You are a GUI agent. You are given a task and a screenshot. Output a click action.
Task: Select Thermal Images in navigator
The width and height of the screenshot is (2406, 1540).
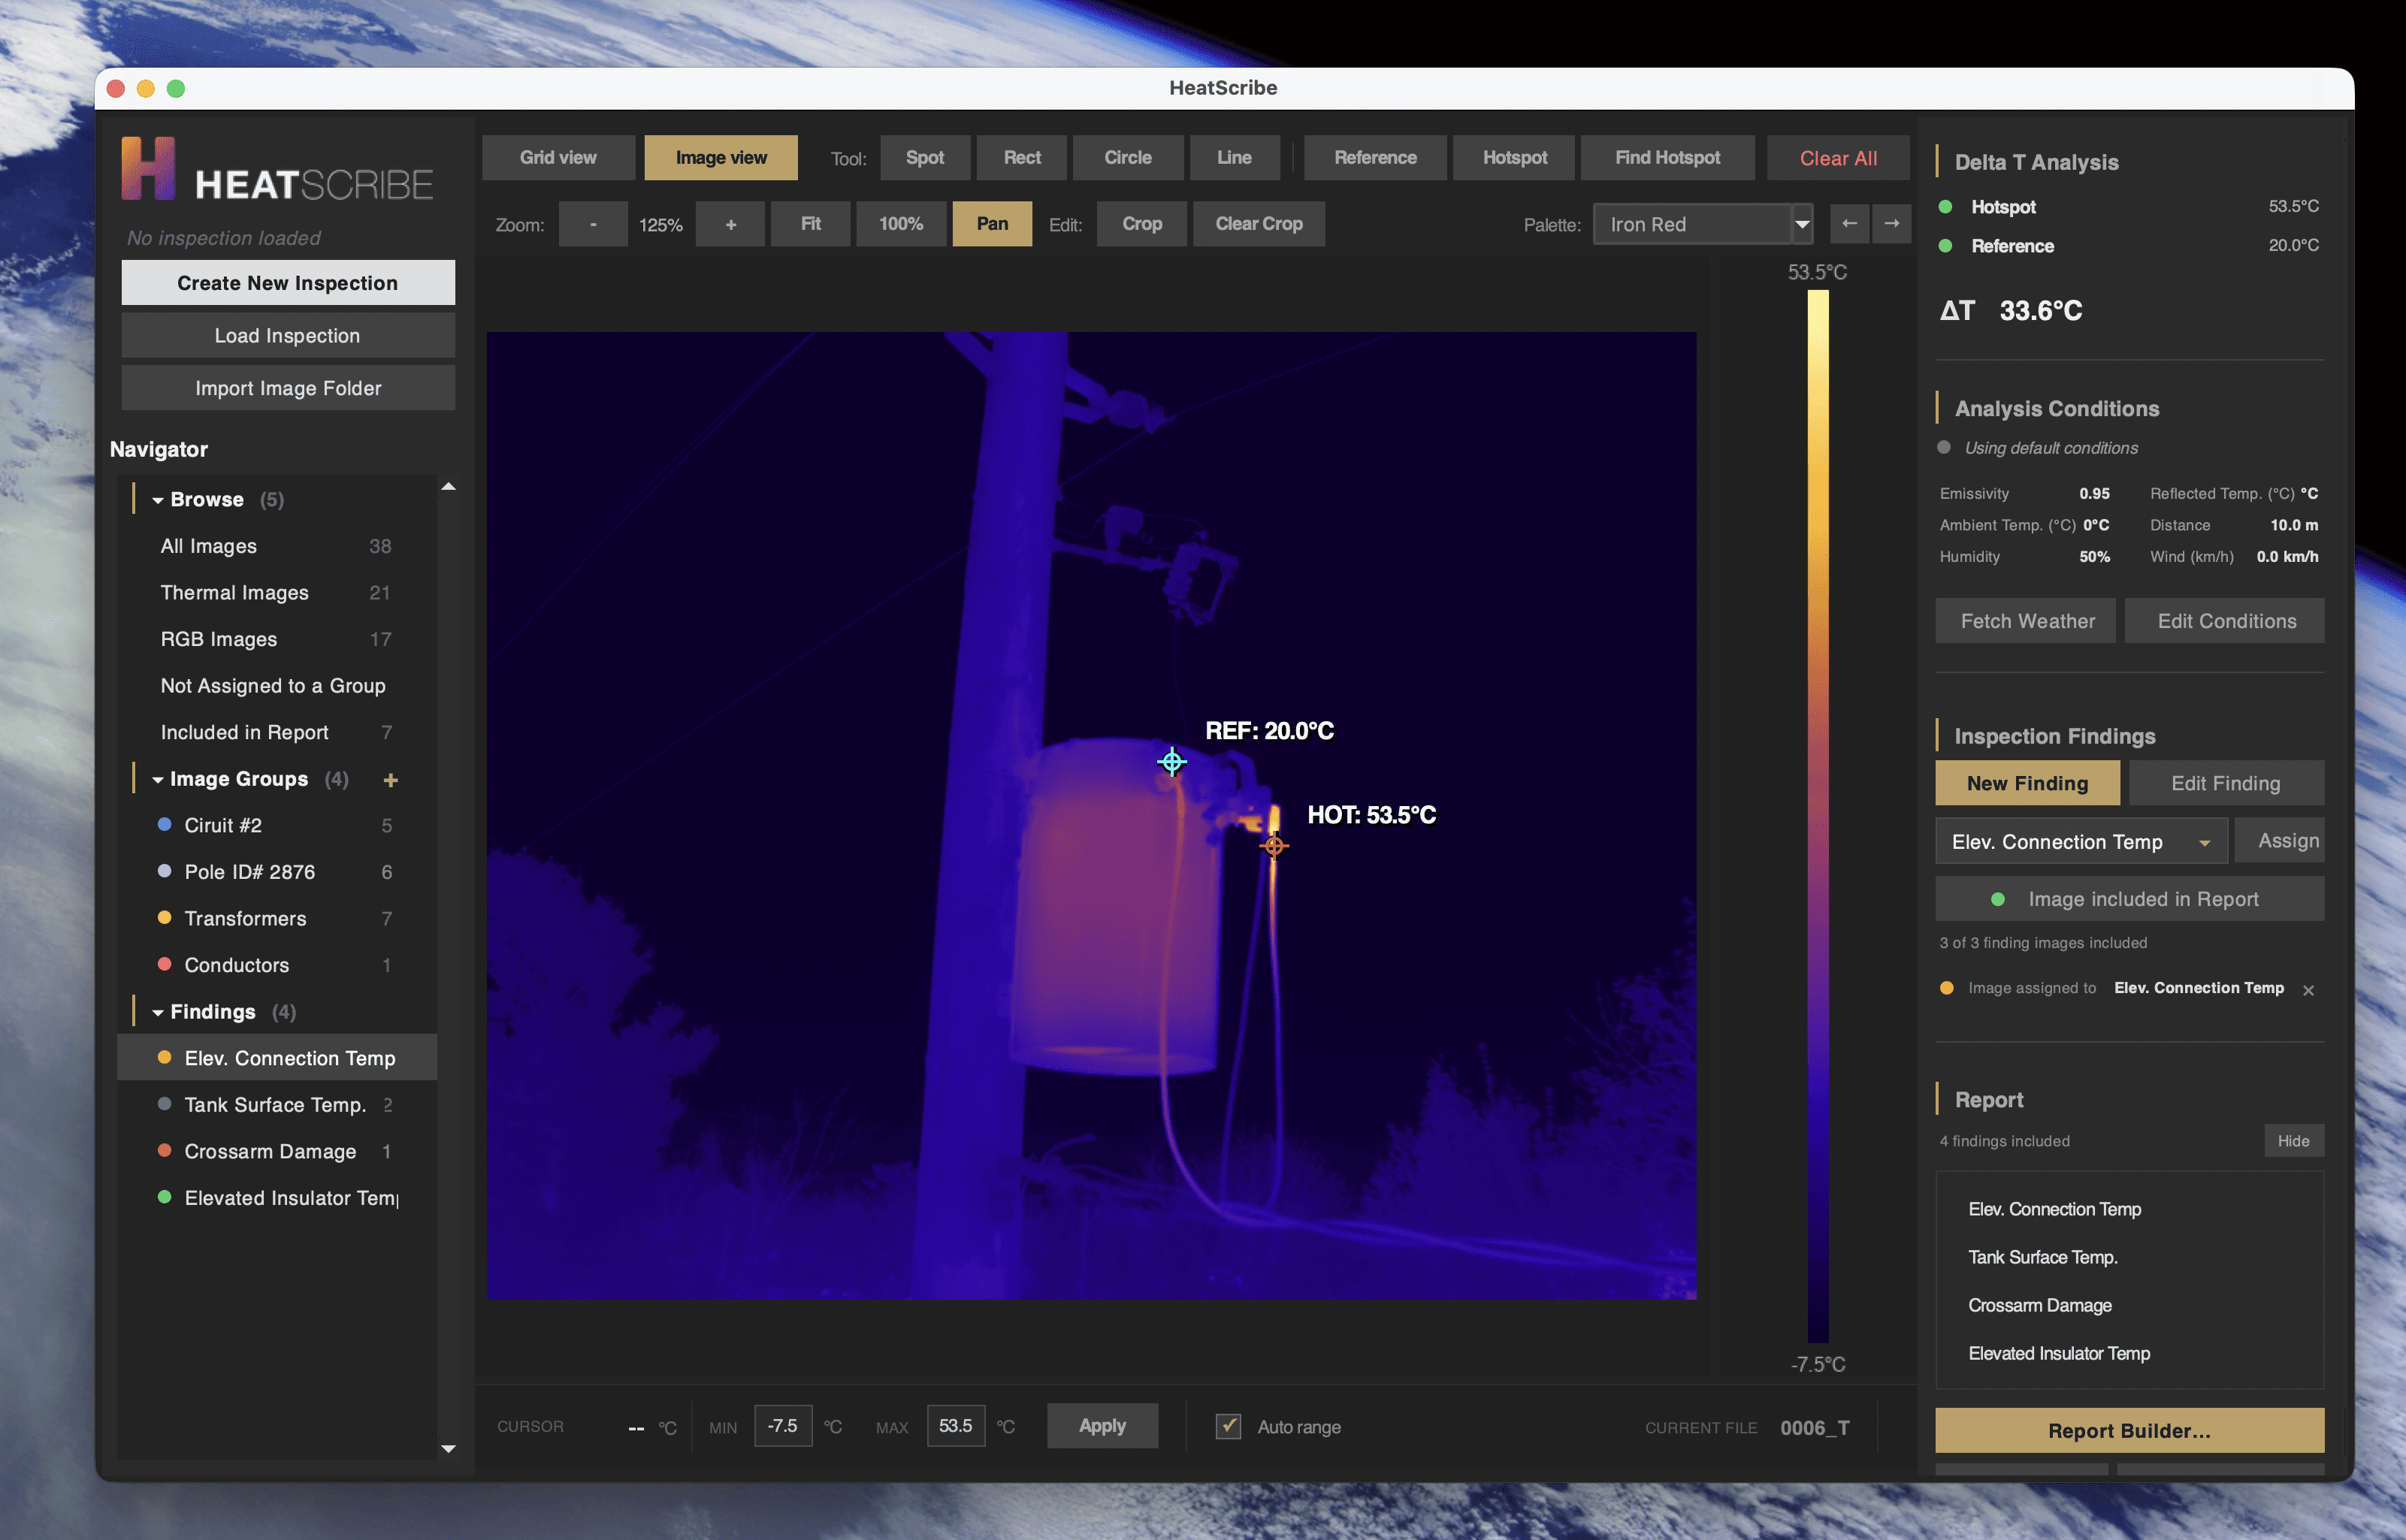[x=277, y=593]
